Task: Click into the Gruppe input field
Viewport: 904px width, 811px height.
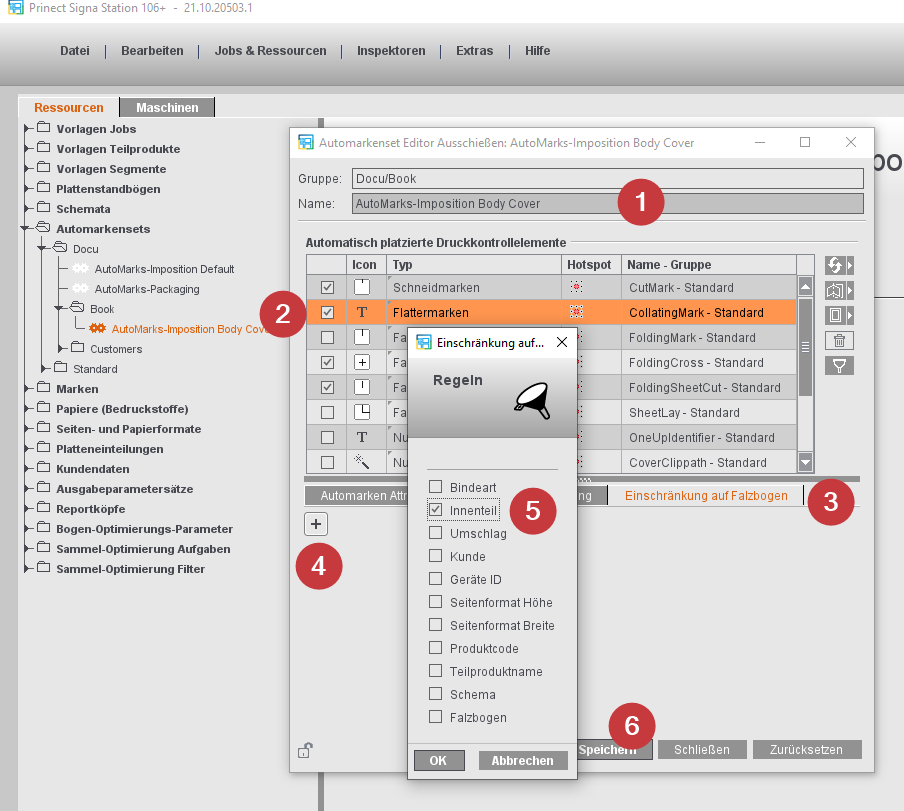Action: pos(608,179)
